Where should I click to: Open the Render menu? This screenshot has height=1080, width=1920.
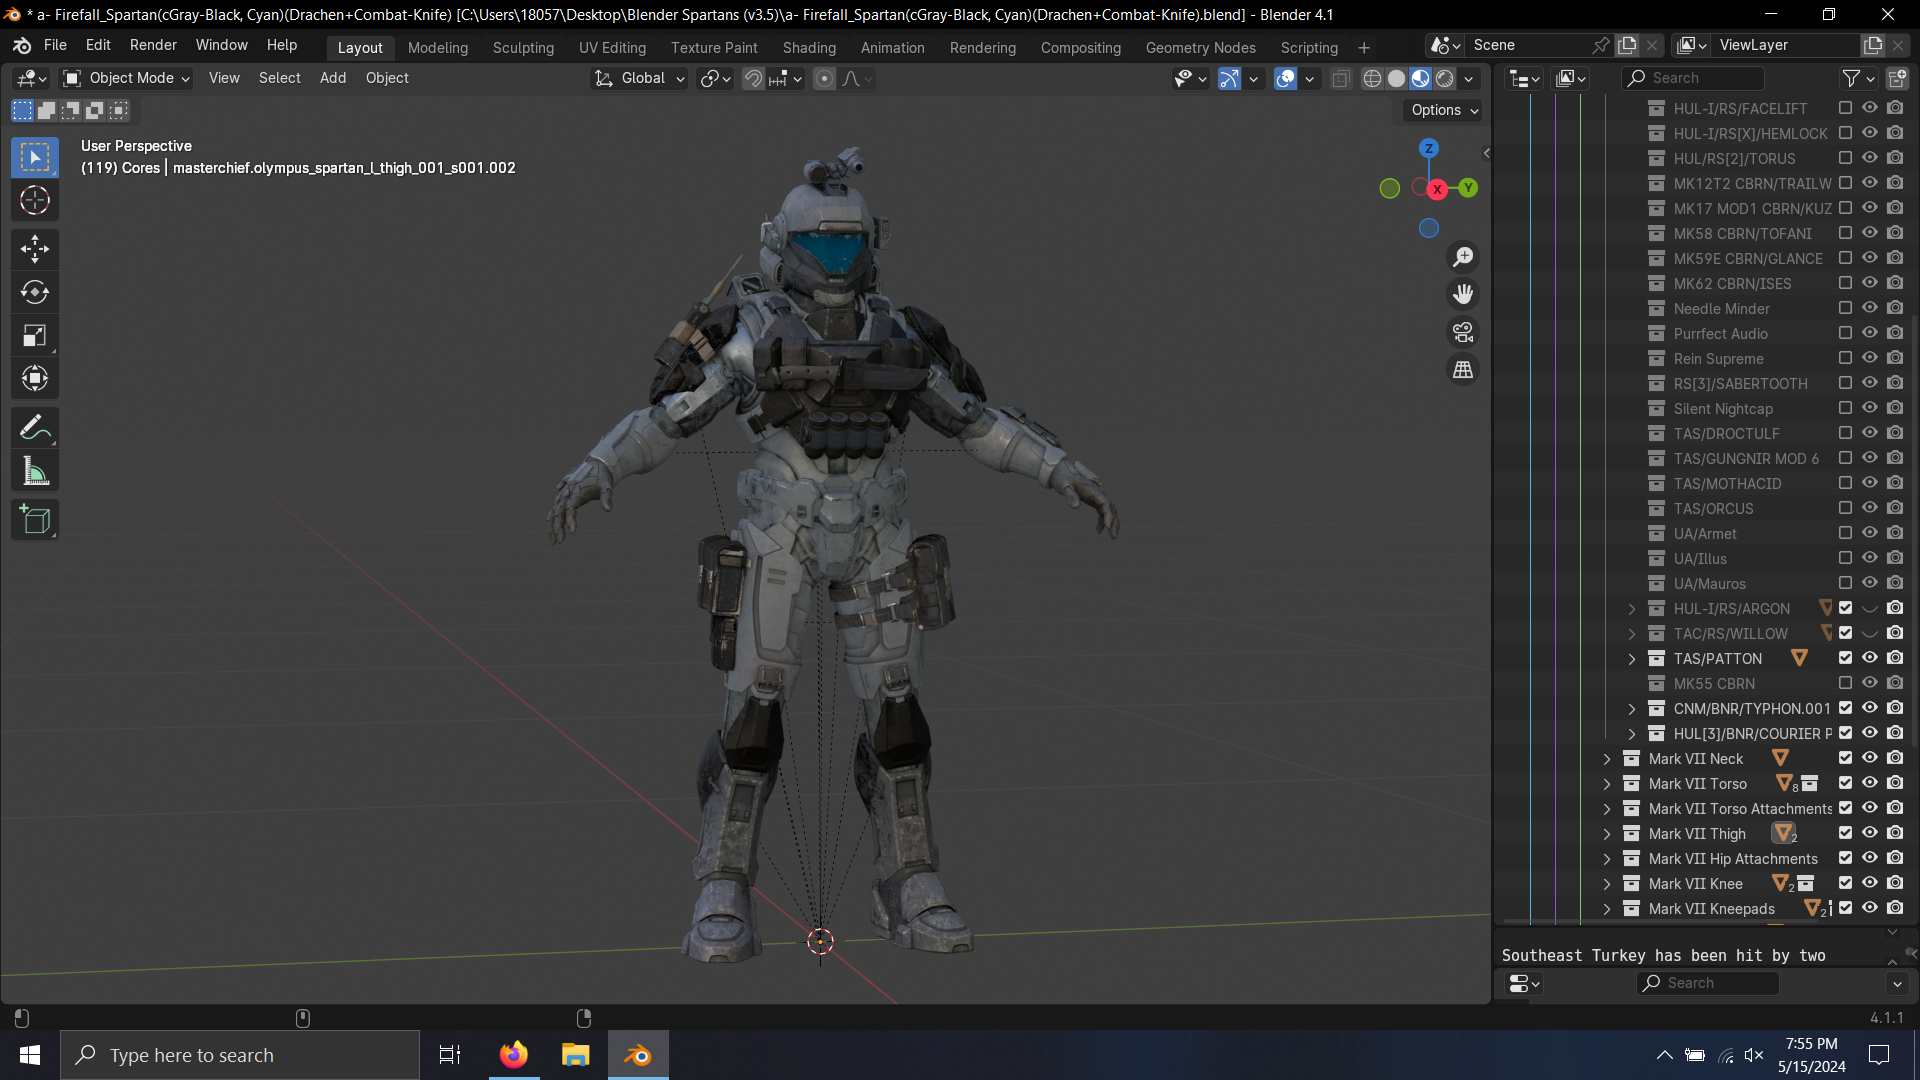153,45
